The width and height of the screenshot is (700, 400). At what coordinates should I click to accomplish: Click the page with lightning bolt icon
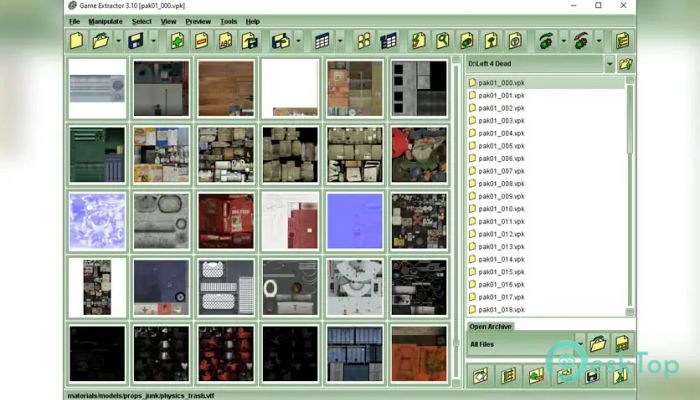click(418, 41)
